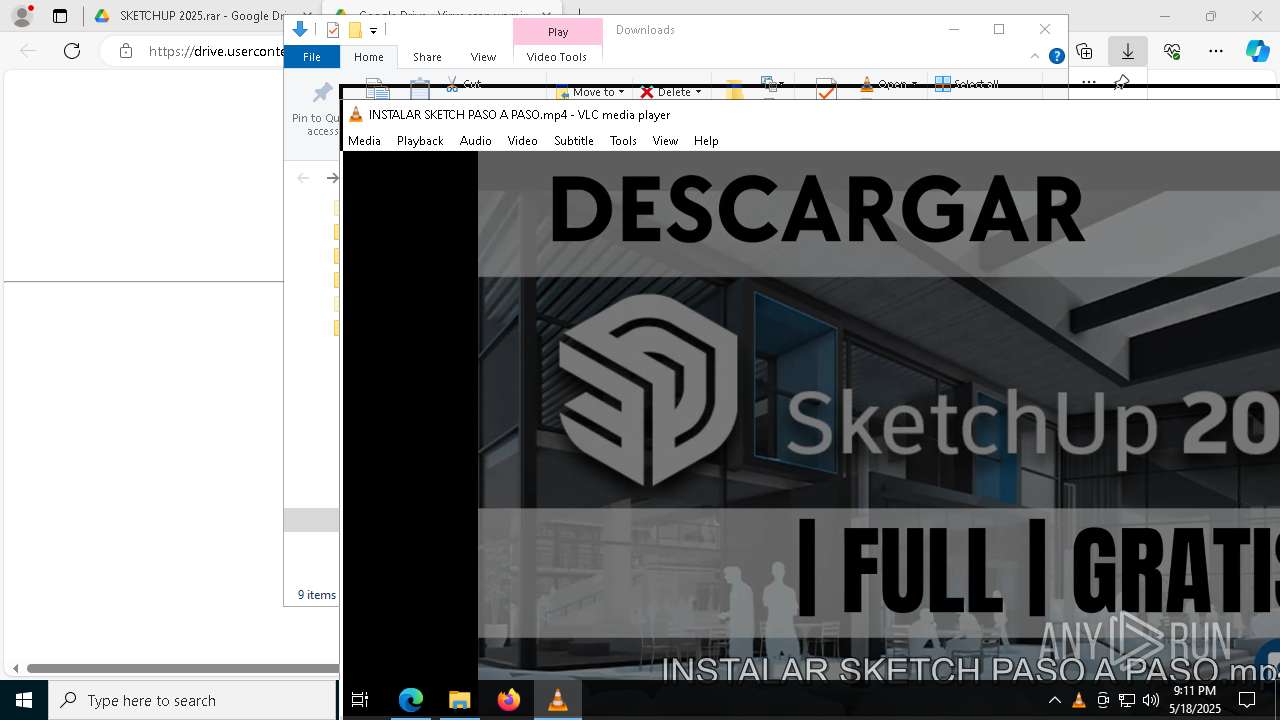Open the VLC Subtitle menu
The height and width of the screenshot is (720, 1280).
[574, 141]
